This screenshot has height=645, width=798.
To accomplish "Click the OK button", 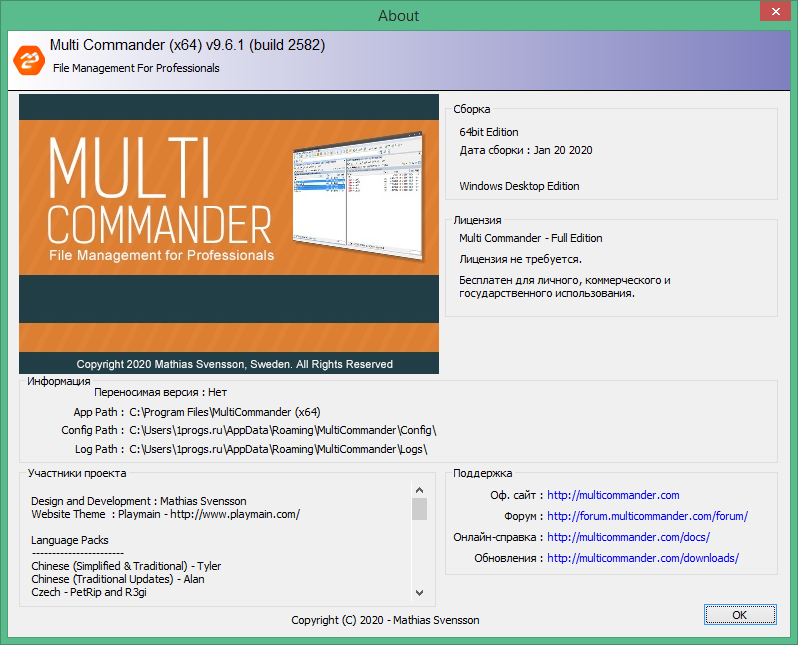I will [740, 614].
